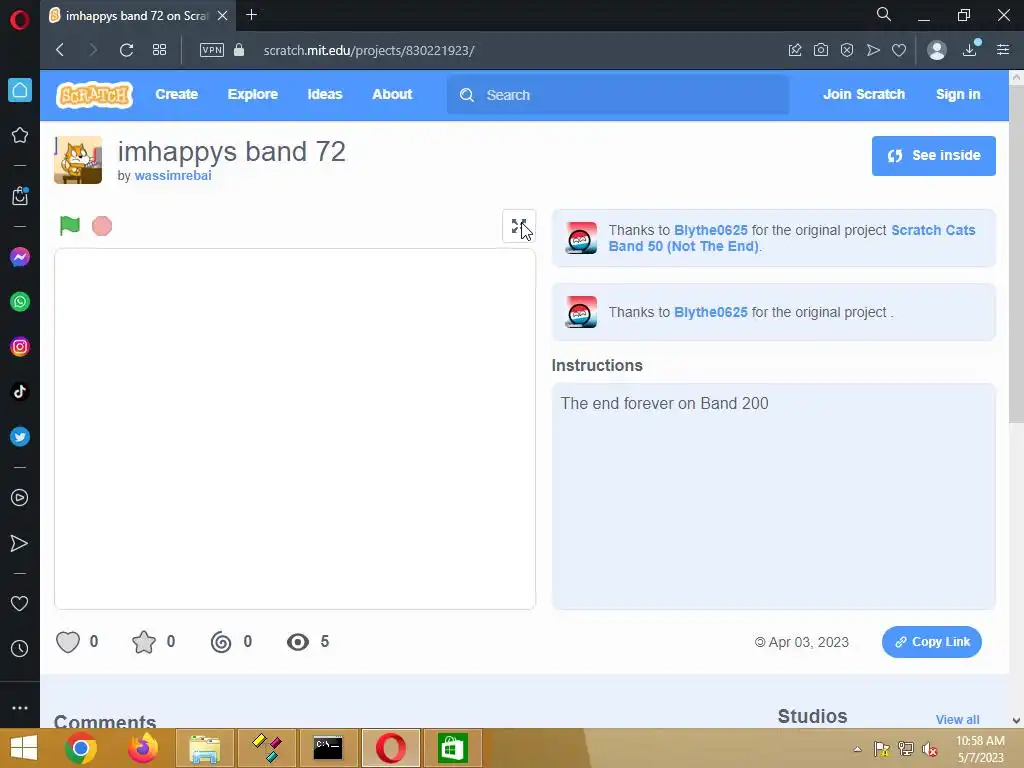This screenshot has width=1024, height=768.
Task: Open the sidebar player icon
Action: 20,498
